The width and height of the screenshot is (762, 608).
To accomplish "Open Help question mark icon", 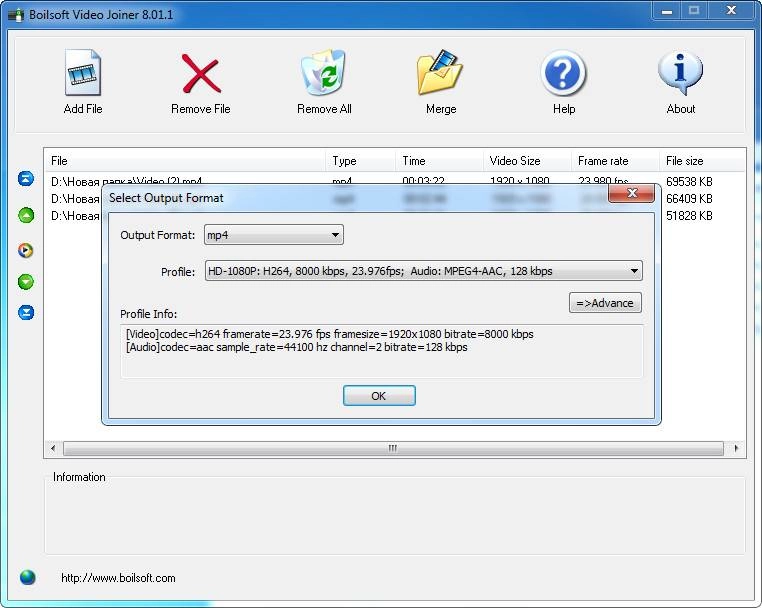I will [563, 73].
